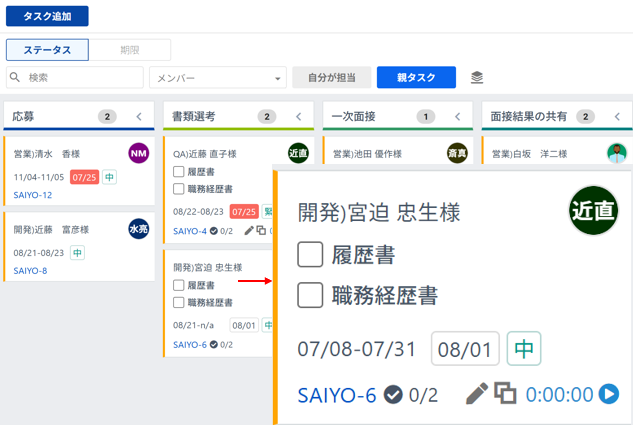Click the purple NM avatar on 清水 香 card
The height and width of the screenshot is (425, 633).
coord(138,153)
